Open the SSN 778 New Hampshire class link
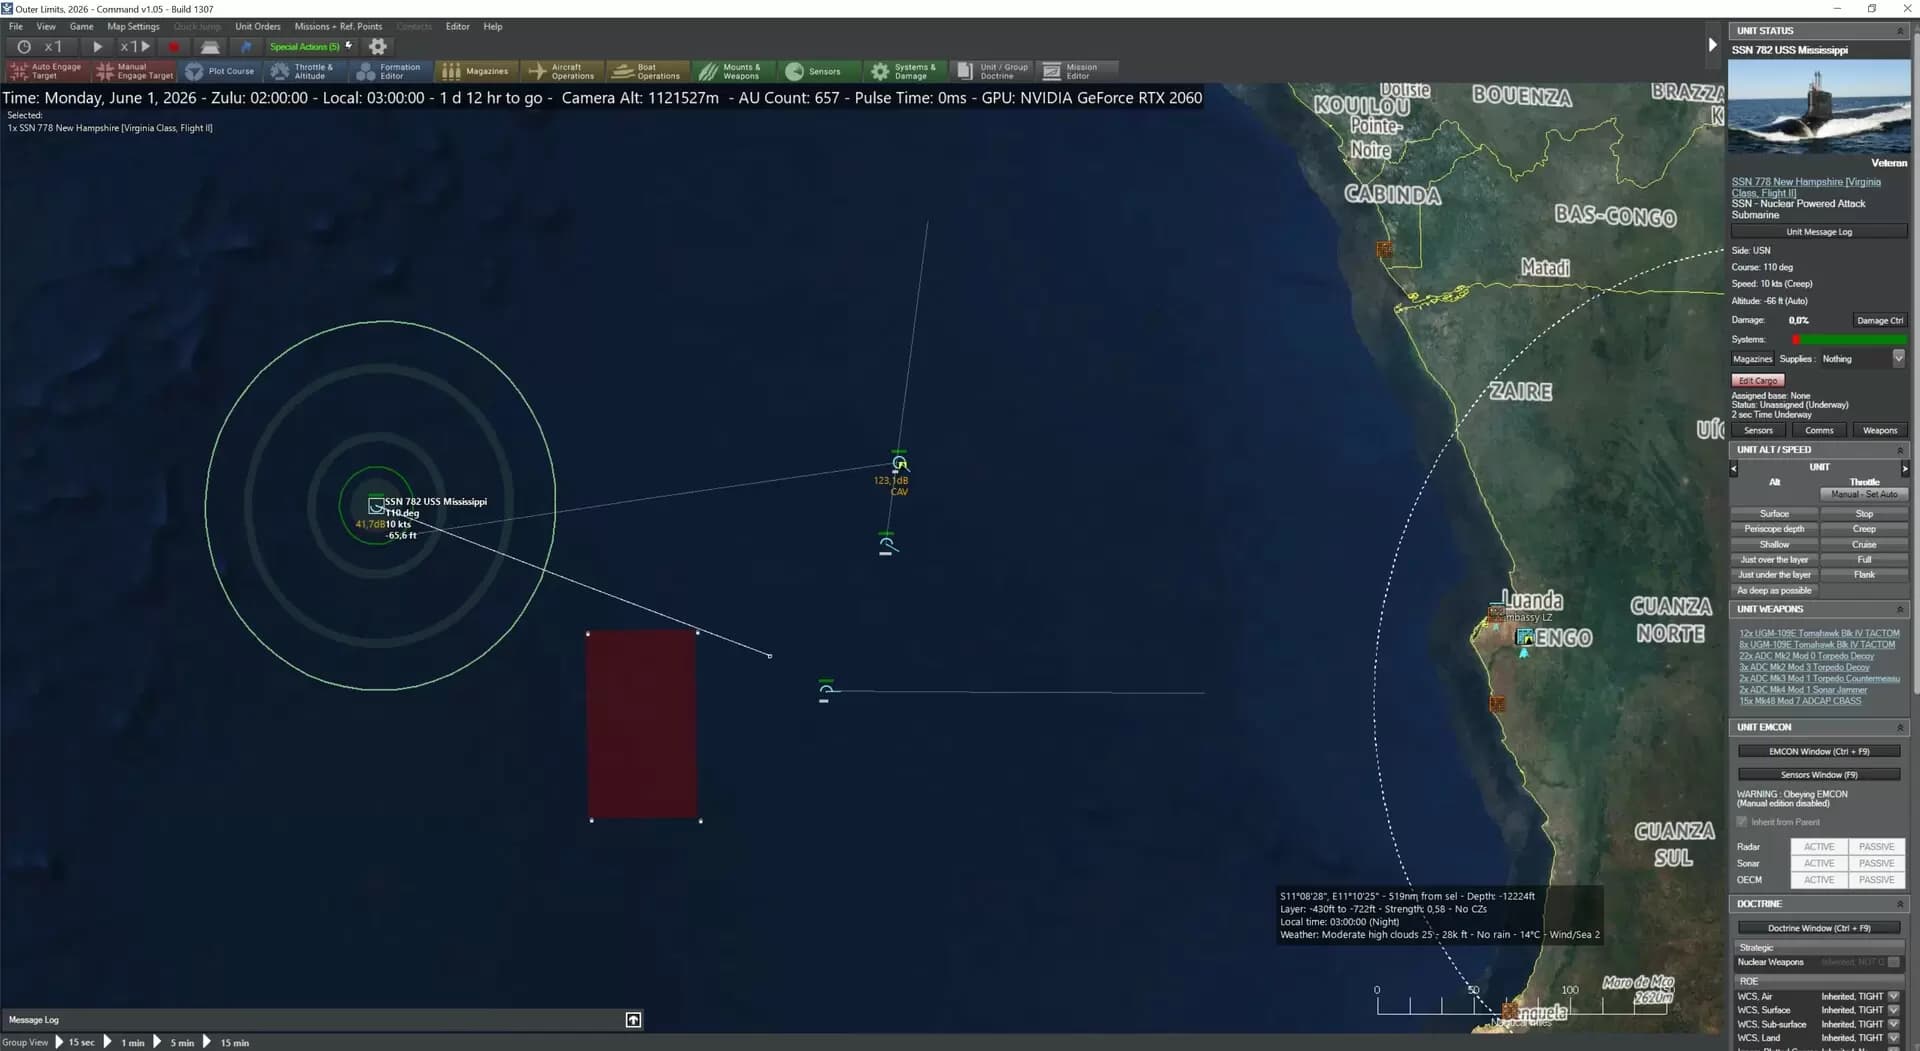Image resolution: width=1920 pixels, height=1051 pixels. coord(1806,187)
